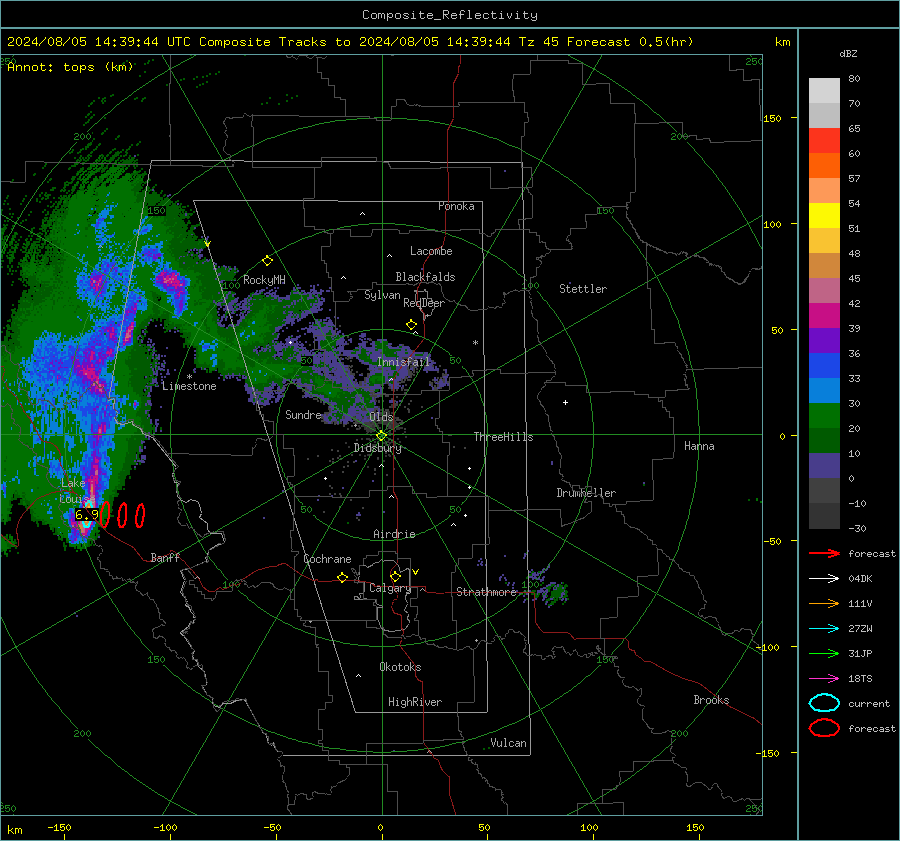The width and height of the screenshot is (900, 841).
Task: Click the Limestone map label
Action: 189,386
